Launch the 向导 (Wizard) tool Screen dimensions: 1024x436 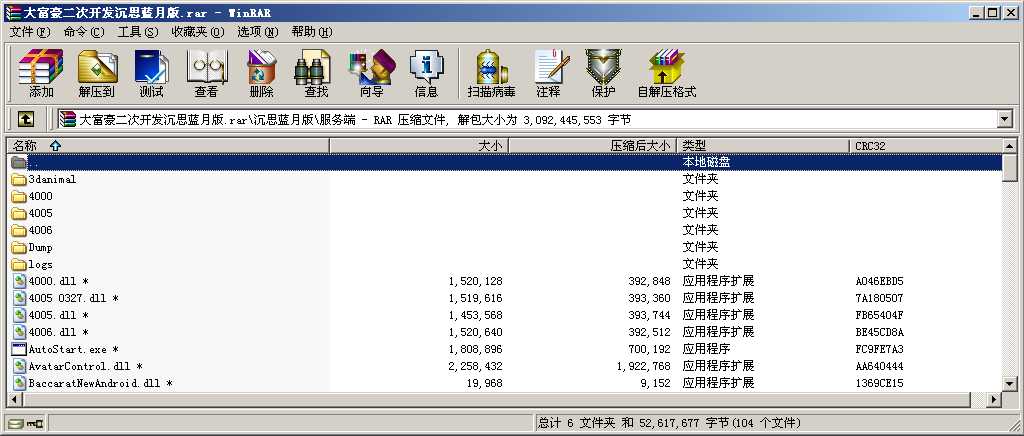(372, 73)
